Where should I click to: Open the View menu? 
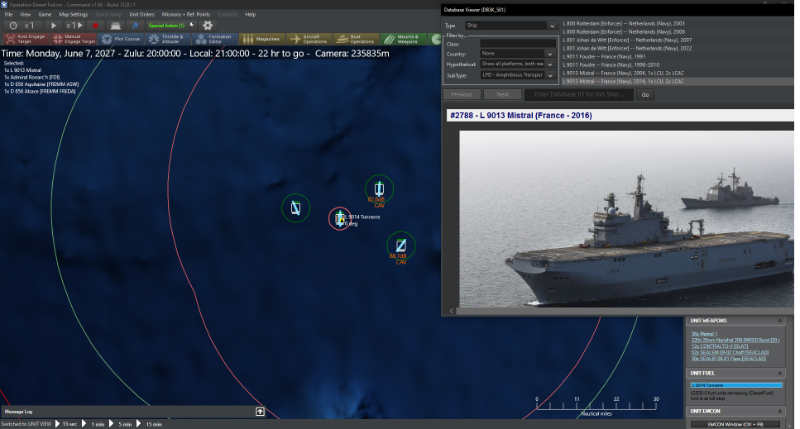(25, 14)
